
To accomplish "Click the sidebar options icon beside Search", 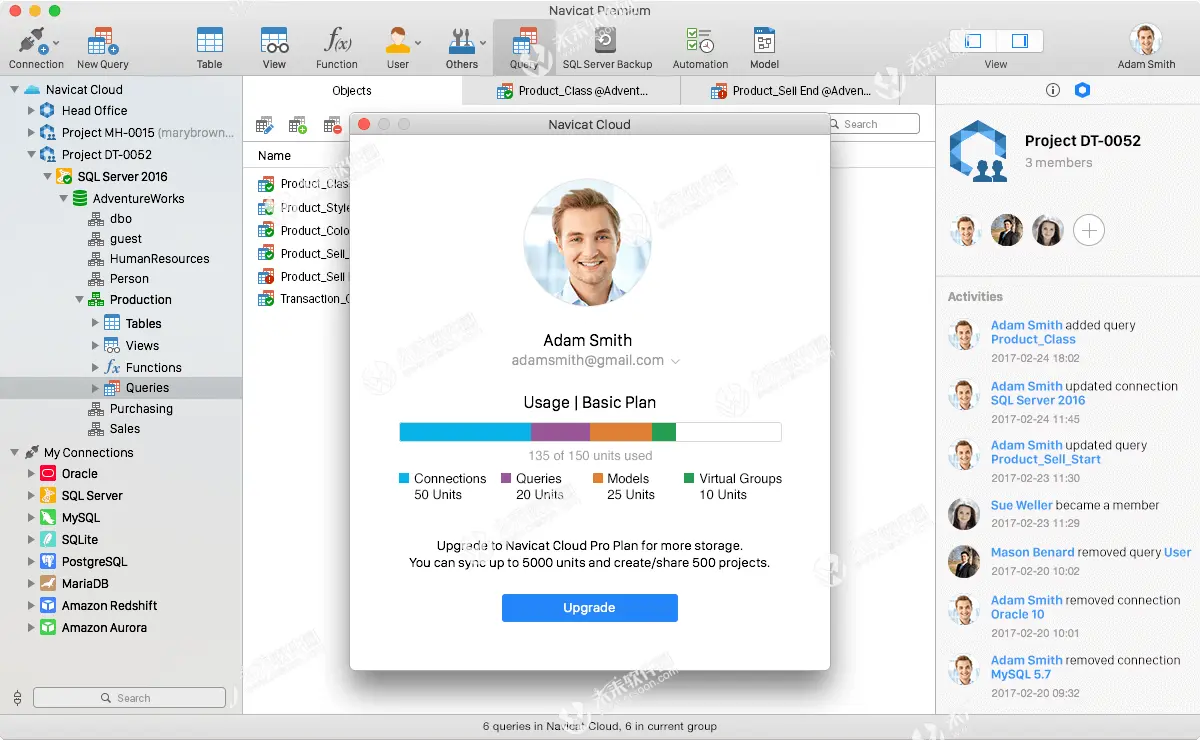I will coord(17,698).
